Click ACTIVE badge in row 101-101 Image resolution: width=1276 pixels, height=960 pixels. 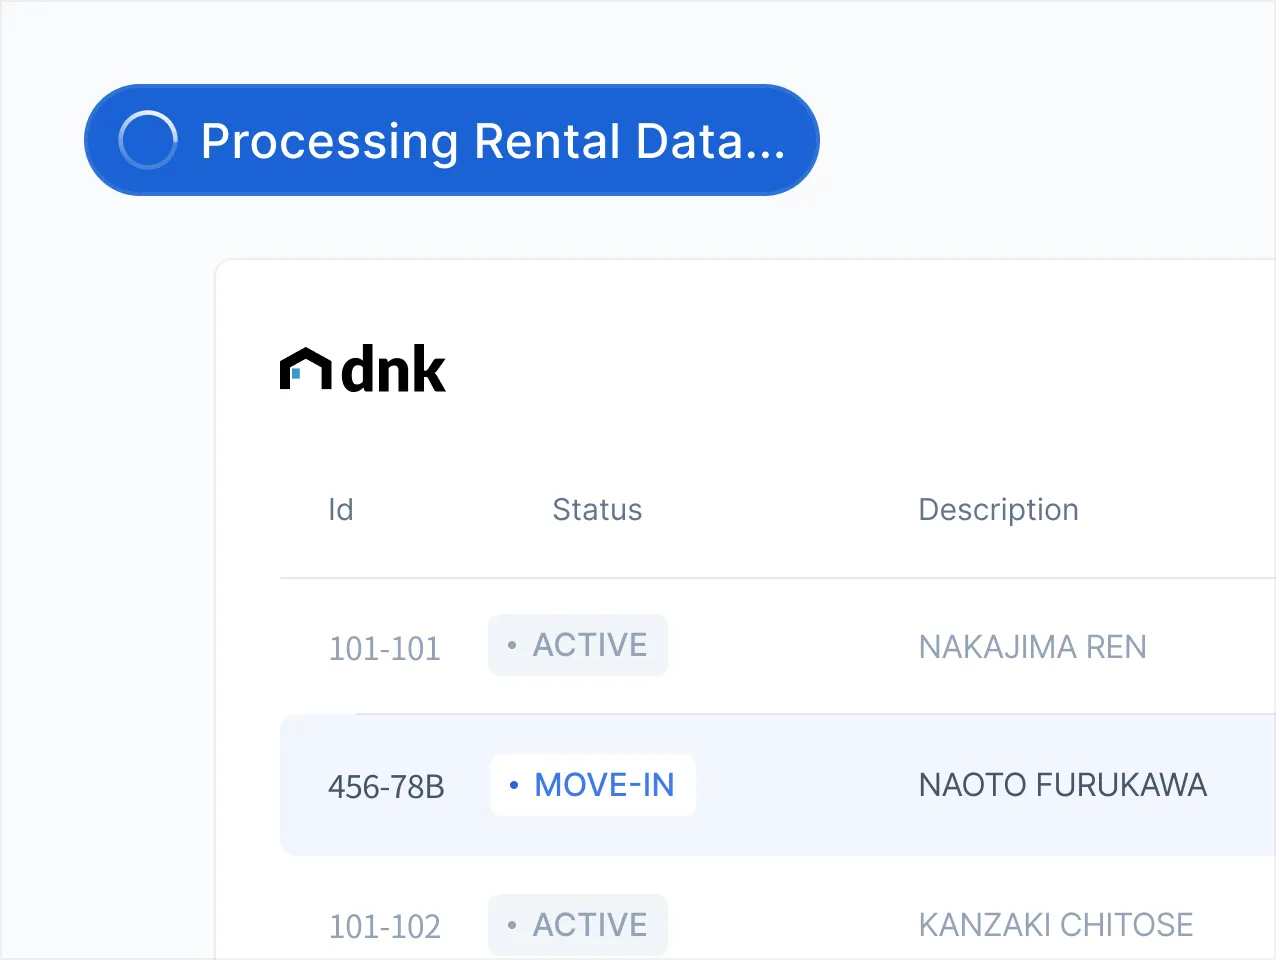tap(578, 645)
